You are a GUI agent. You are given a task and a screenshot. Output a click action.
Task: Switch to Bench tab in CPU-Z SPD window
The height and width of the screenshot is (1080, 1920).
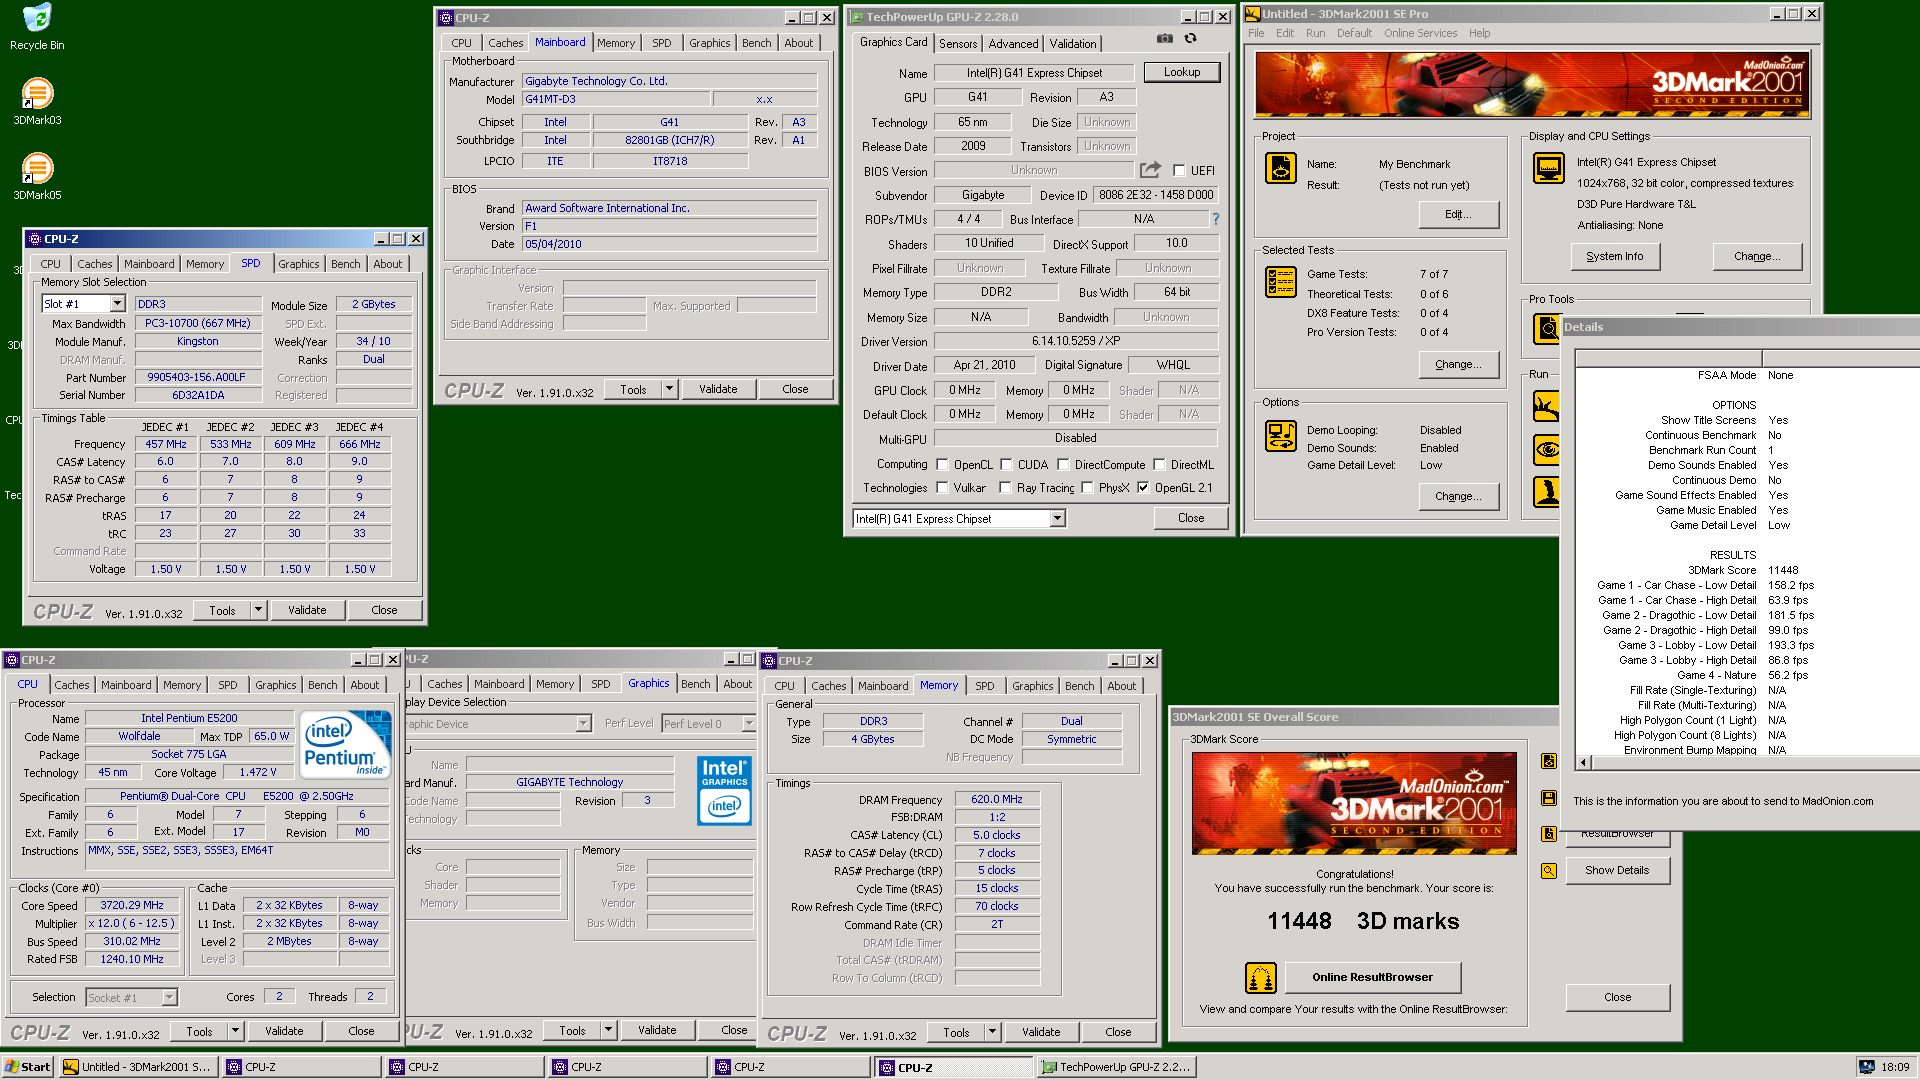346,264
